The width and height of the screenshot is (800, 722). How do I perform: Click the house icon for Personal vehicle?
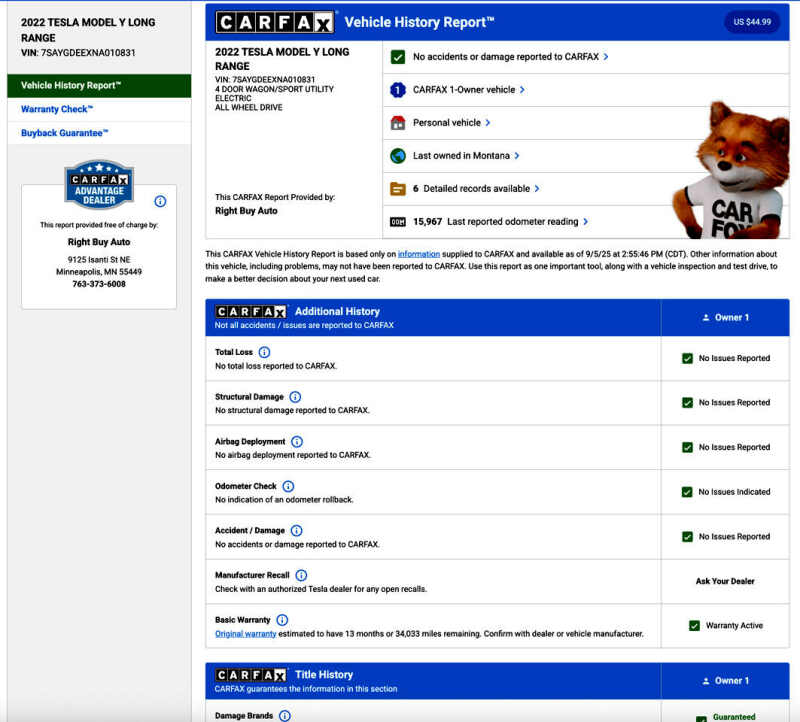(x=398, y=123)
